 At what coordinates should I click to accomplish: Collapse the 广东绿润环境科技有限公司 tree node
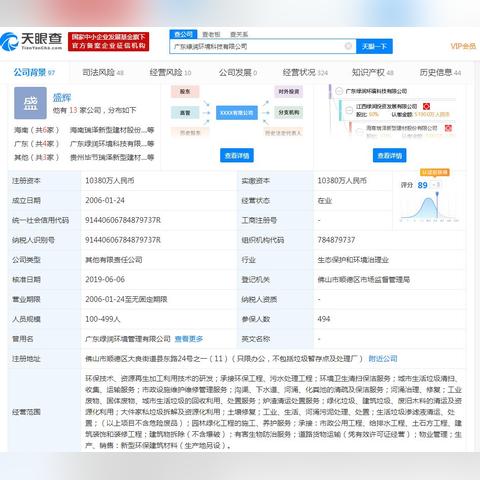(339, 91)
